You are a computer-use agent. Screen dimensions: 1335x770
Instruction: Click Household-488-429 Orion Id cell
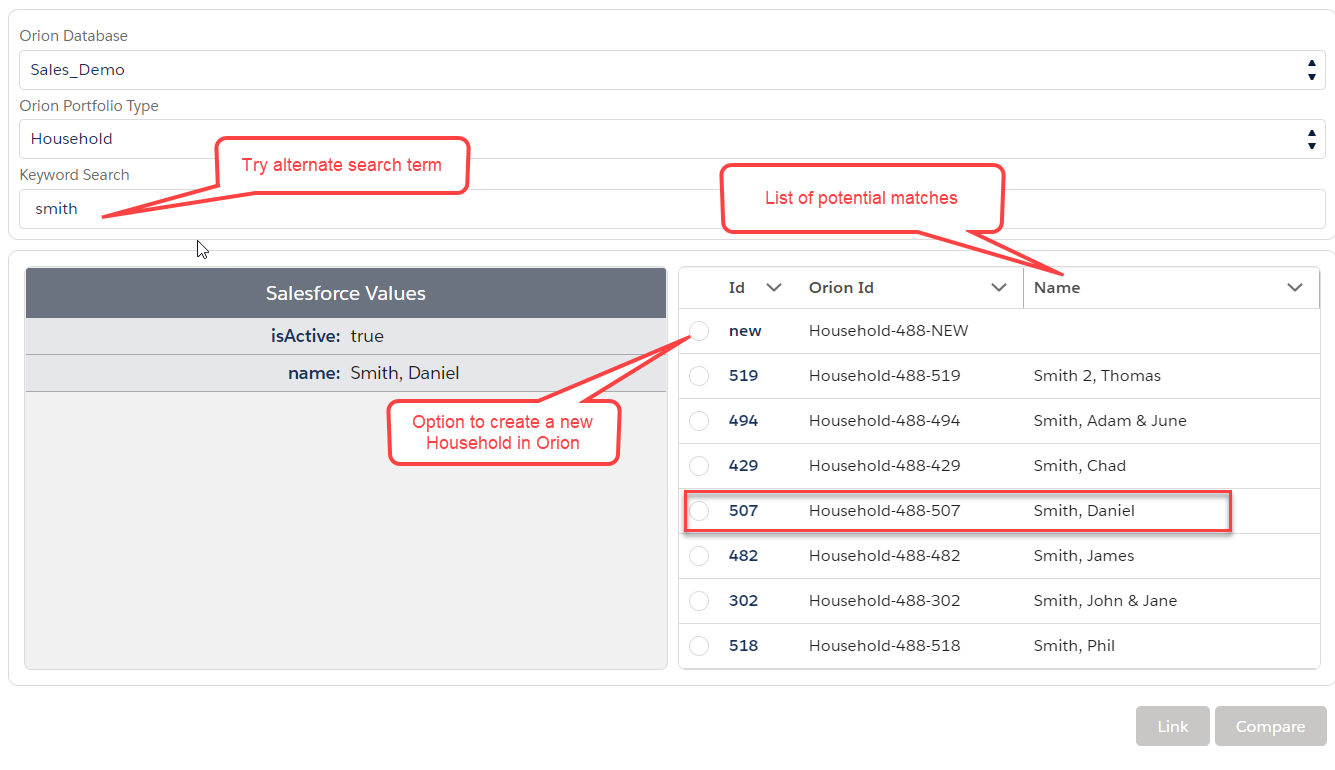click(884, 466)
